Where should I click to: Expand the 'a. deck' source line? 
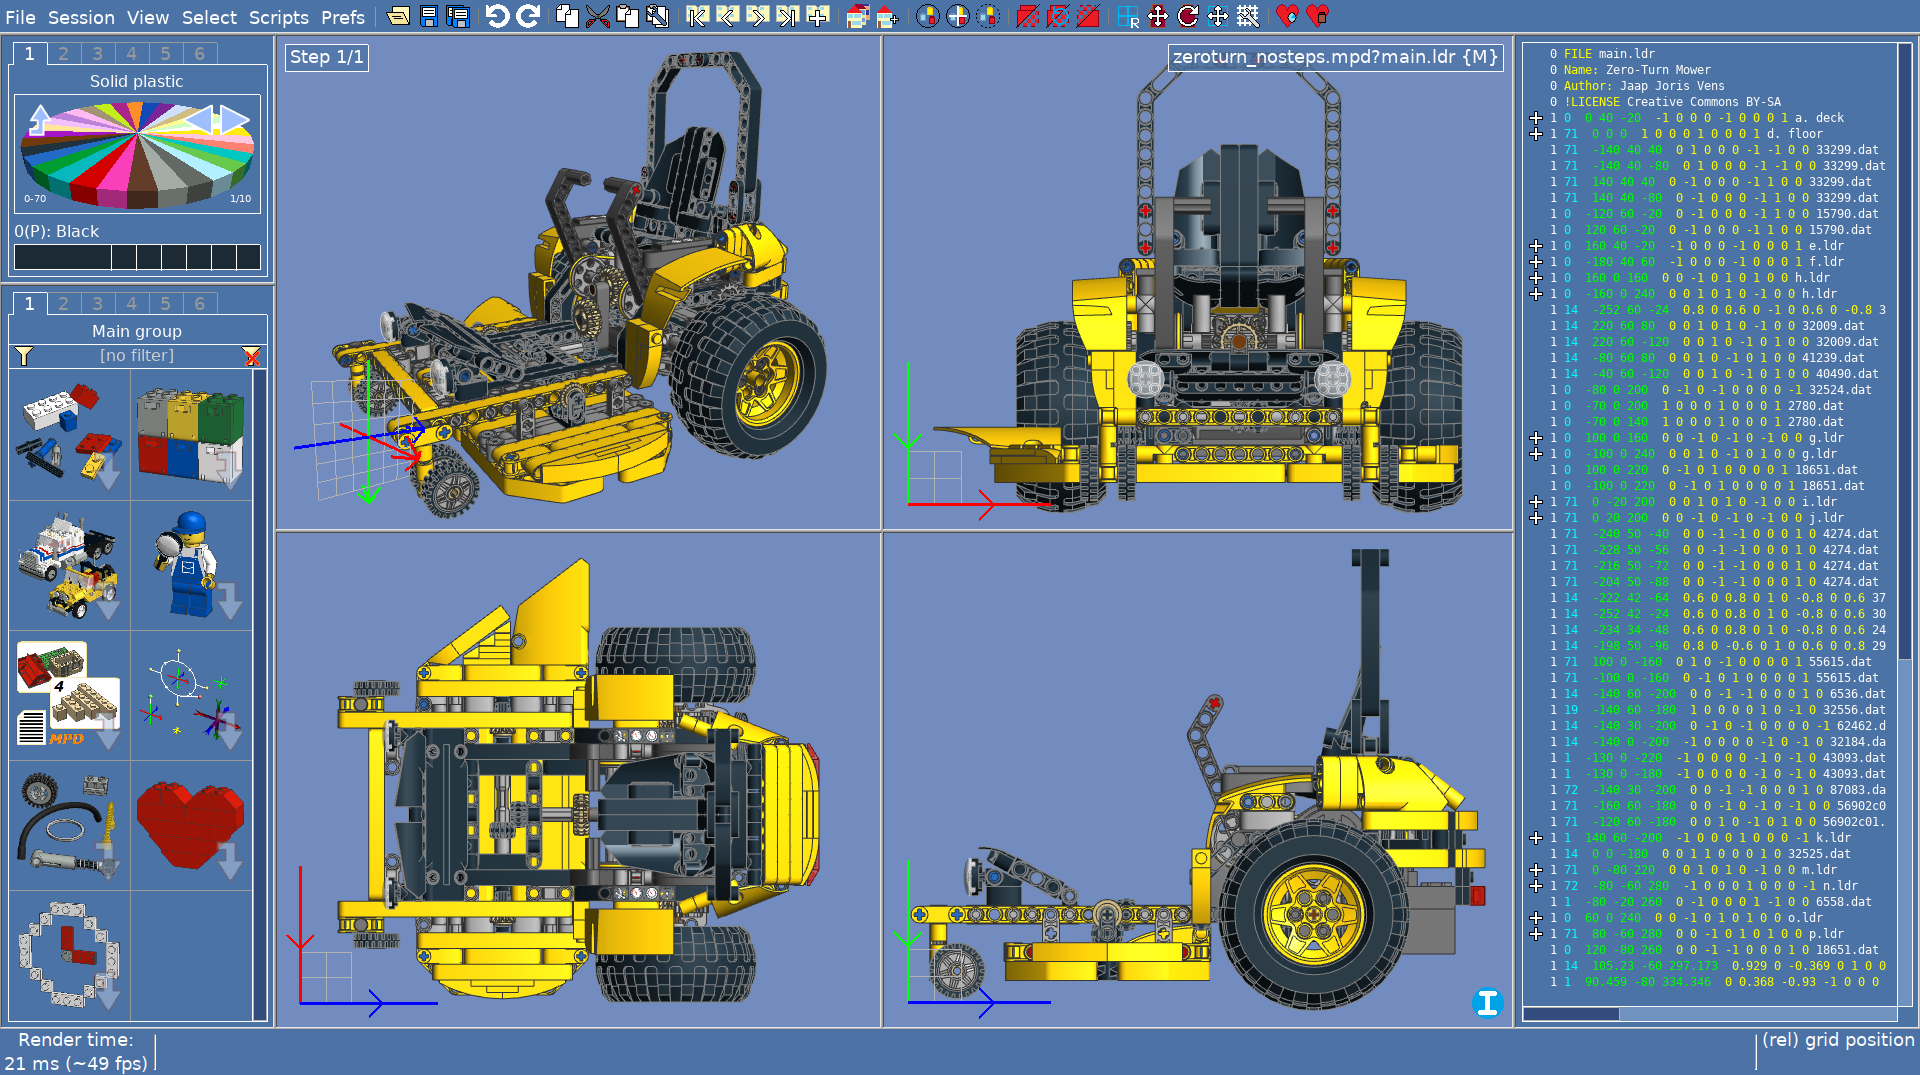click(x=1536, y=118)
